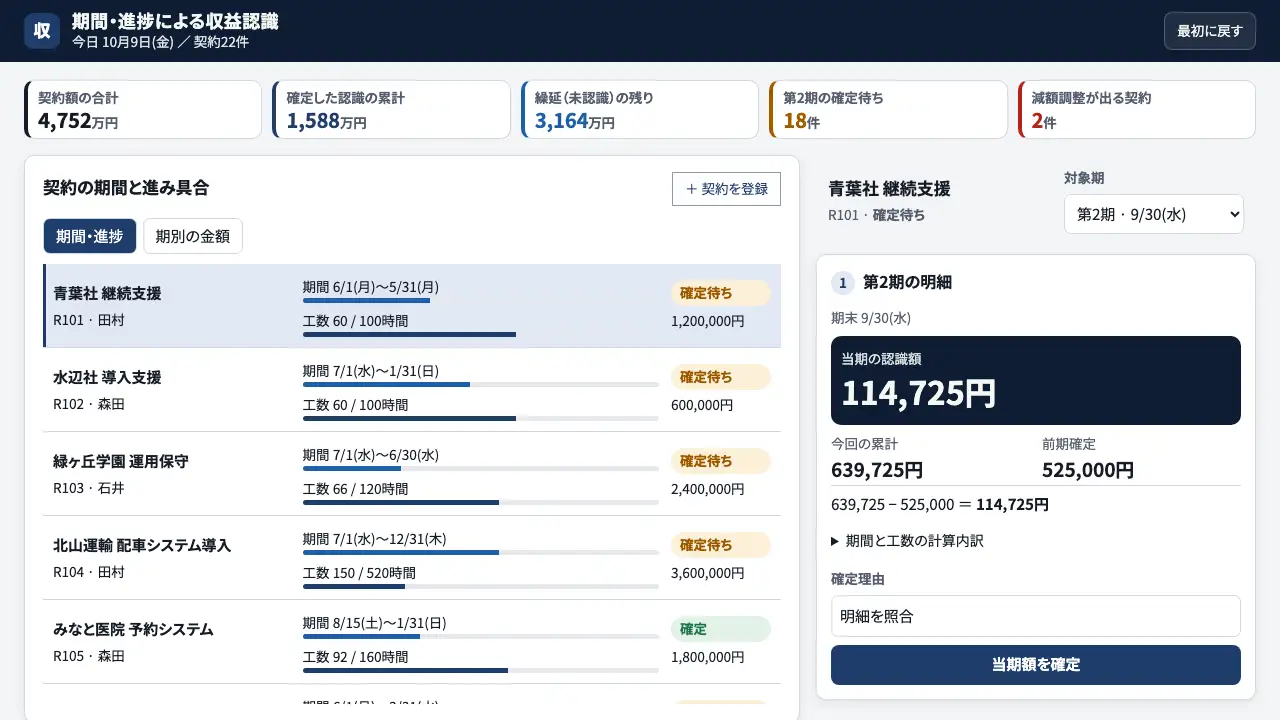The height and width of the screenshot is (720, 1280).
Task: Click the 契約額の合計 summary card
Action: coord(143,110)
